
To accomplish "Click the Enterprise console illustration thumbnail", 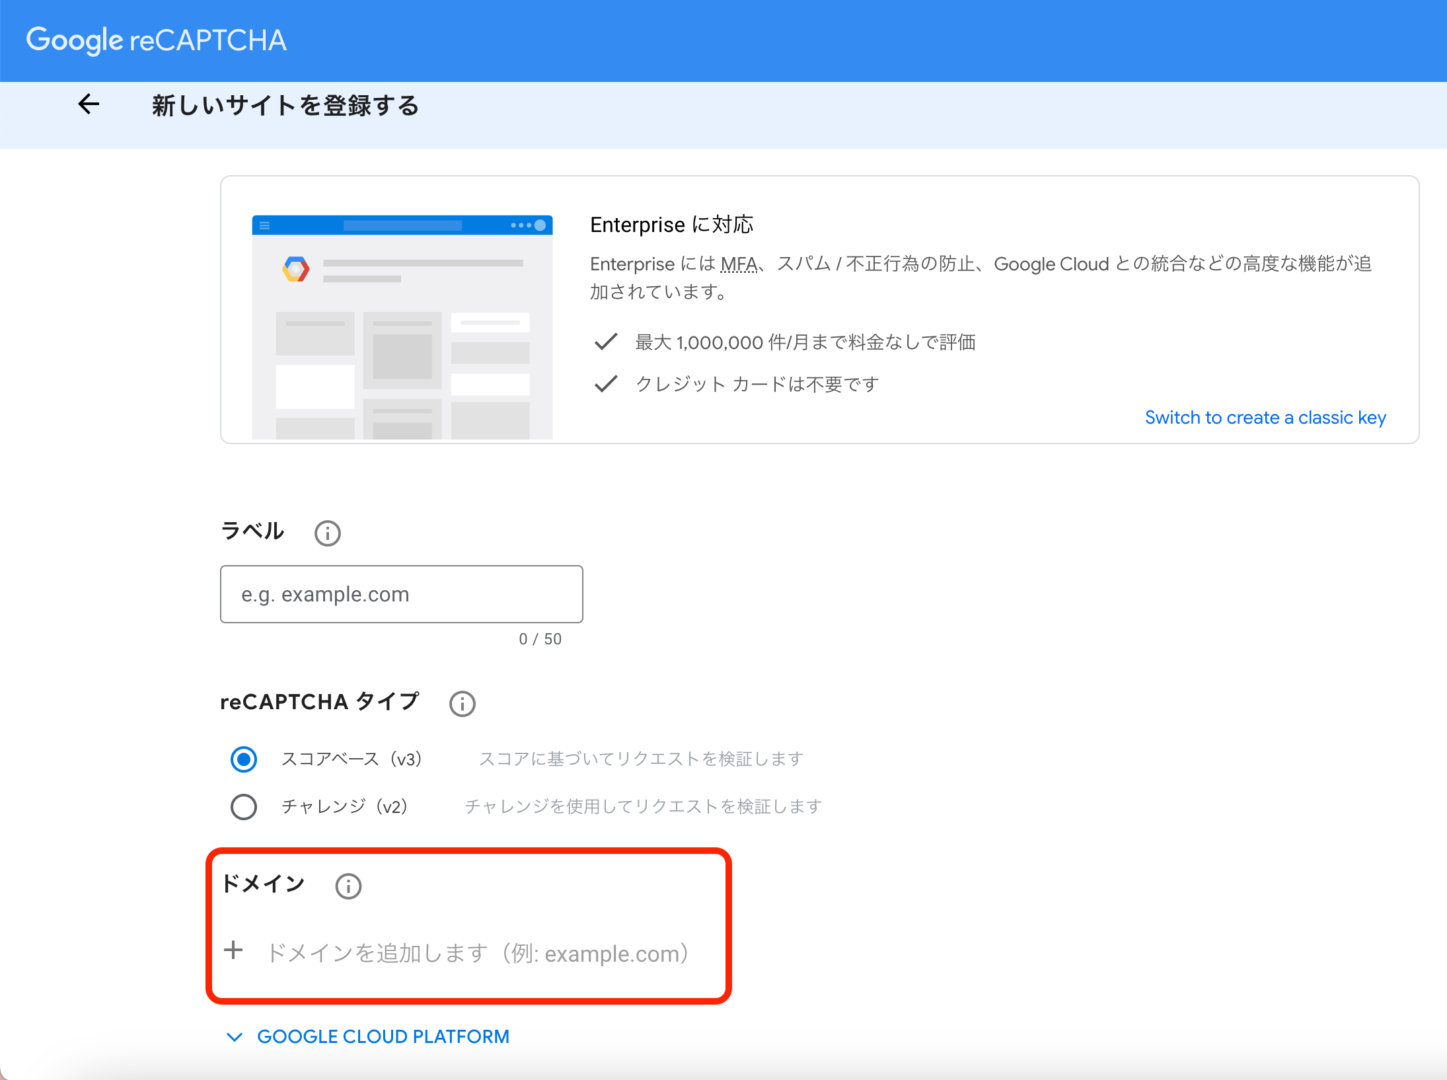I will (x=402, y=327).
